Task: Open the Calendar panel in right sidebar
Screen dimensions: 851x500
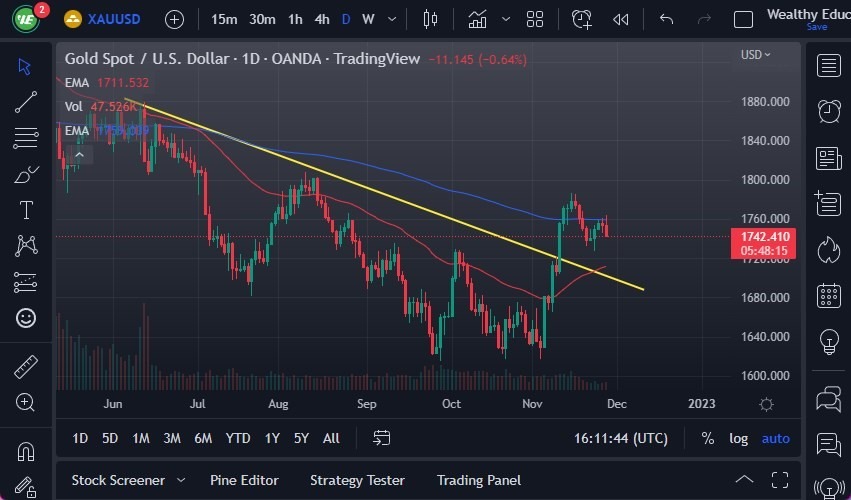Action: [828, 295]
